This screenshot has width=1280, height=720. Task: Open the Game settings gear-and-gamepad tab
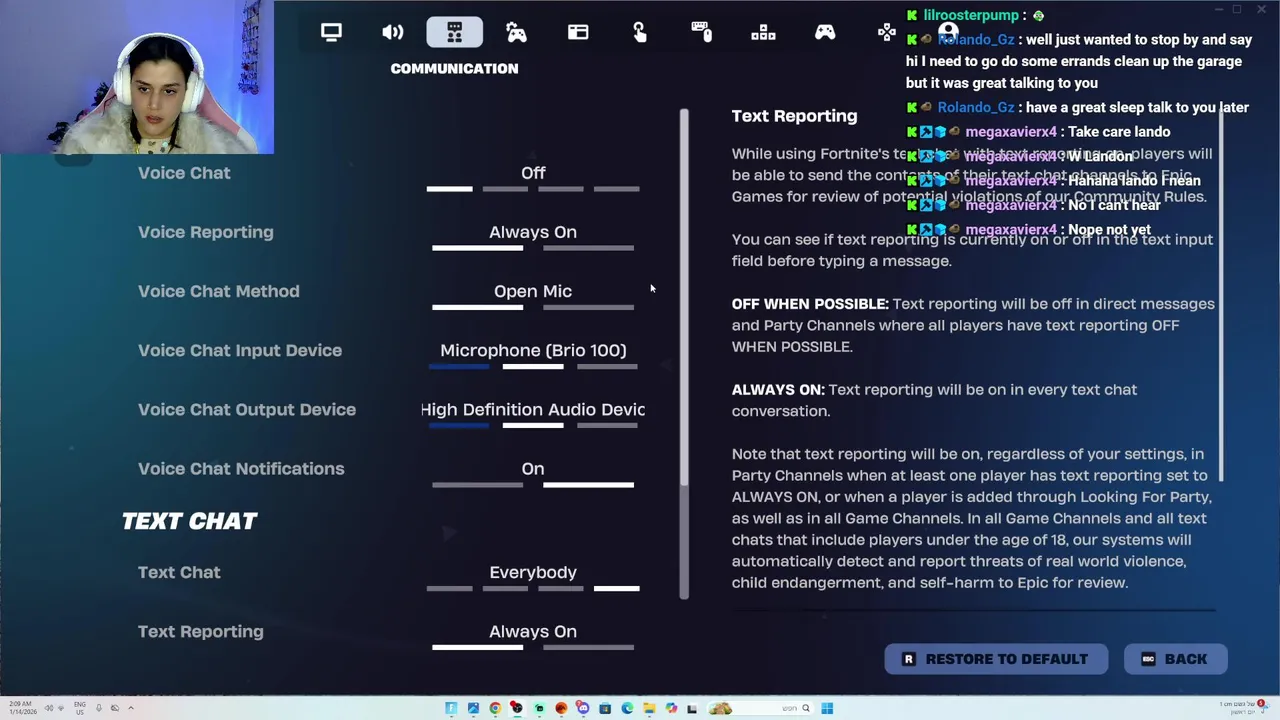(x=516, y=33)
